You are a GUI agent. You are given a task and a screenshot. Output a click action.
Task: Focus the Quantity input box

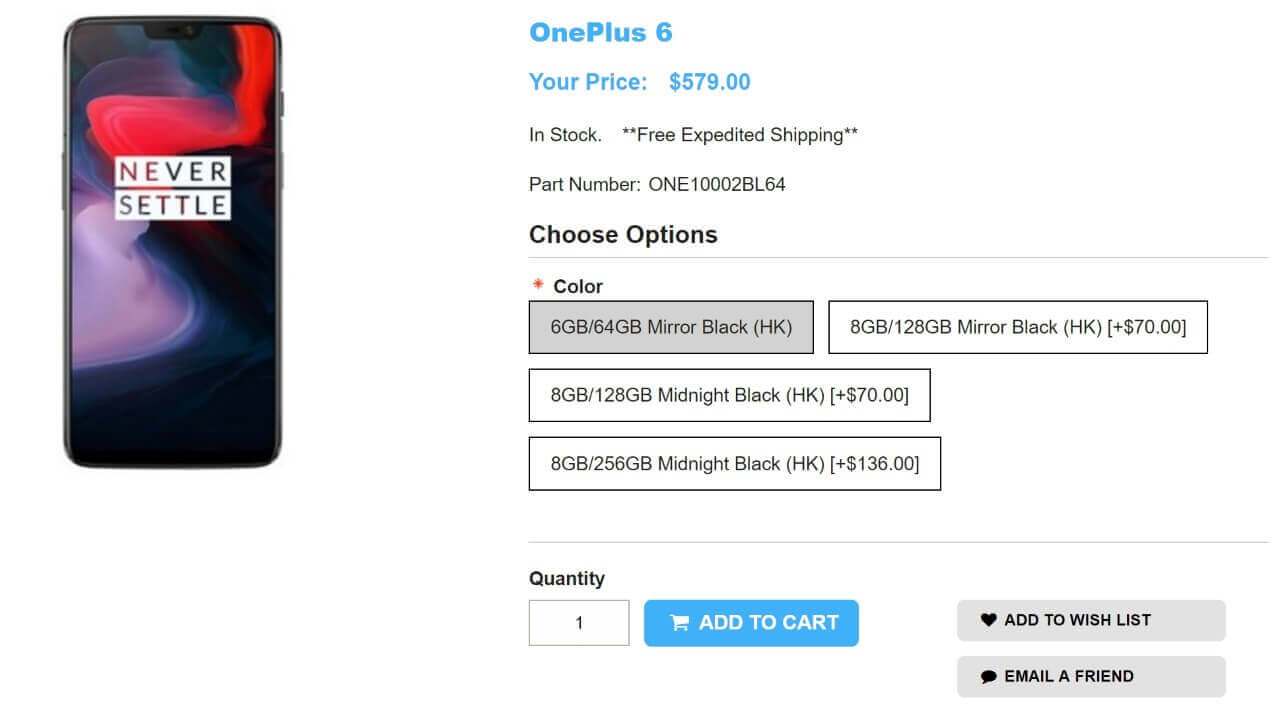[579, 623]
